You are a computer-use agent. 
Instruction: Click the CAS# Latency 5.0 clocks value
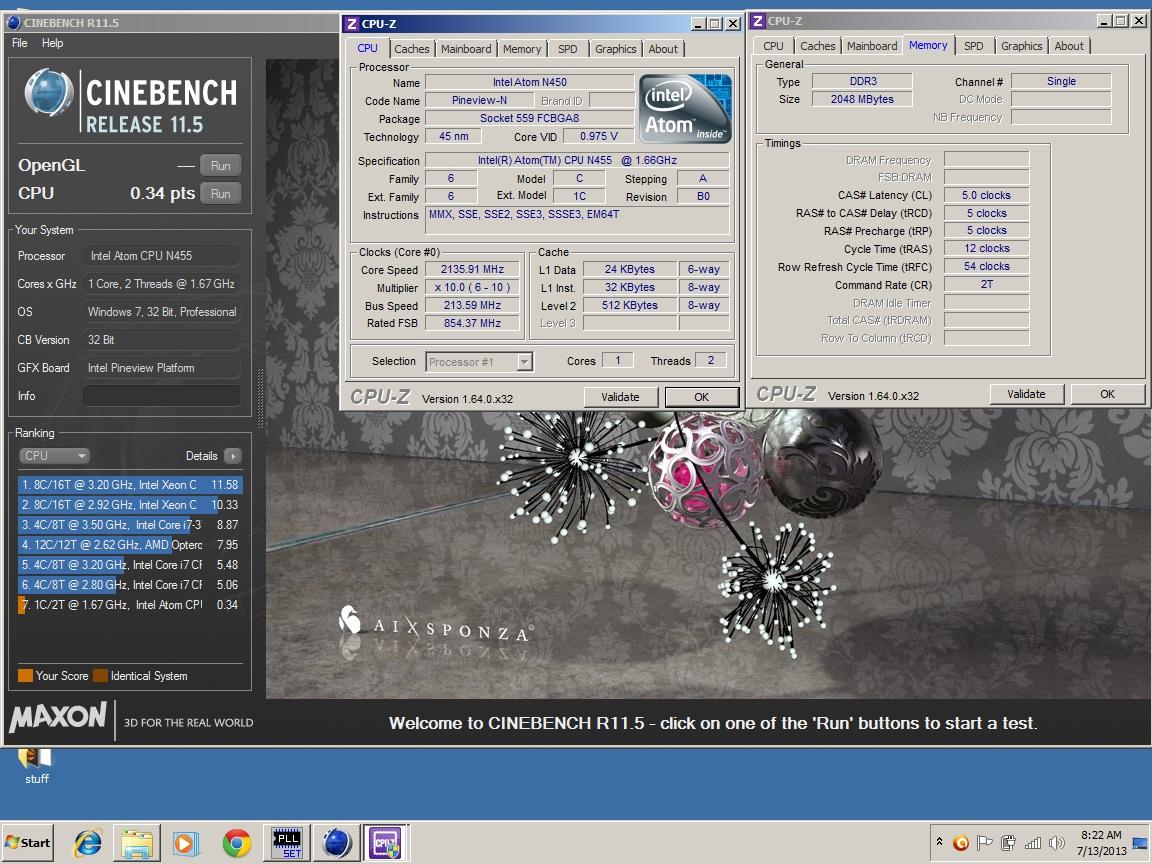[986, 195]
